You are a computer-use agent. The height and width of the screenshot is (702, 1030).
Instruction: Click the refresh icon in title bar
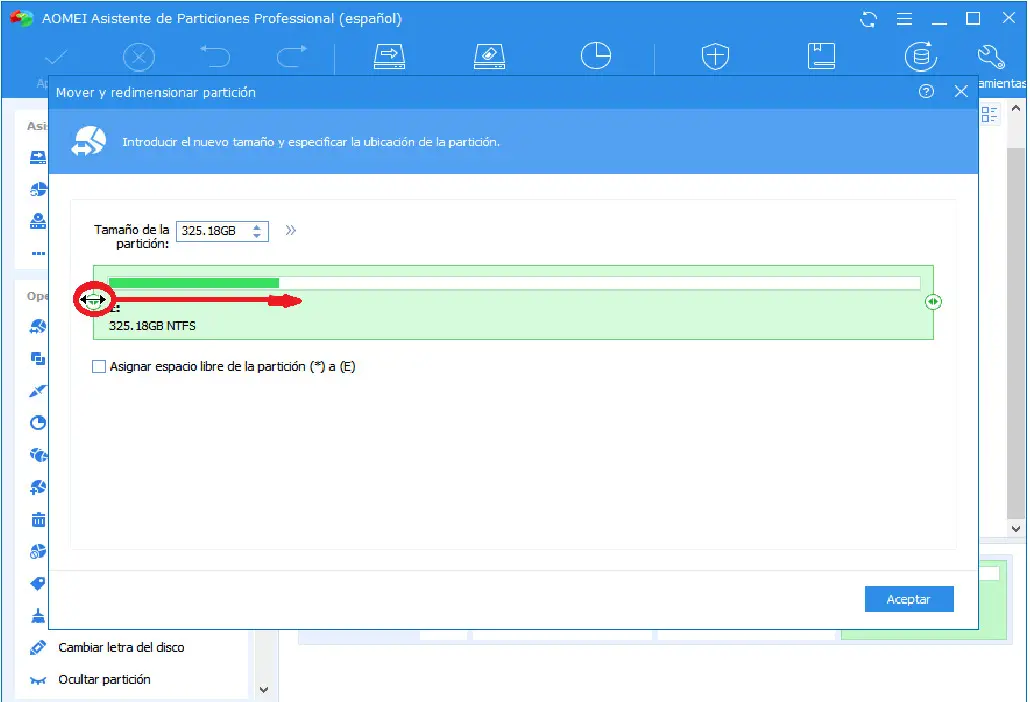click(868, 20)
